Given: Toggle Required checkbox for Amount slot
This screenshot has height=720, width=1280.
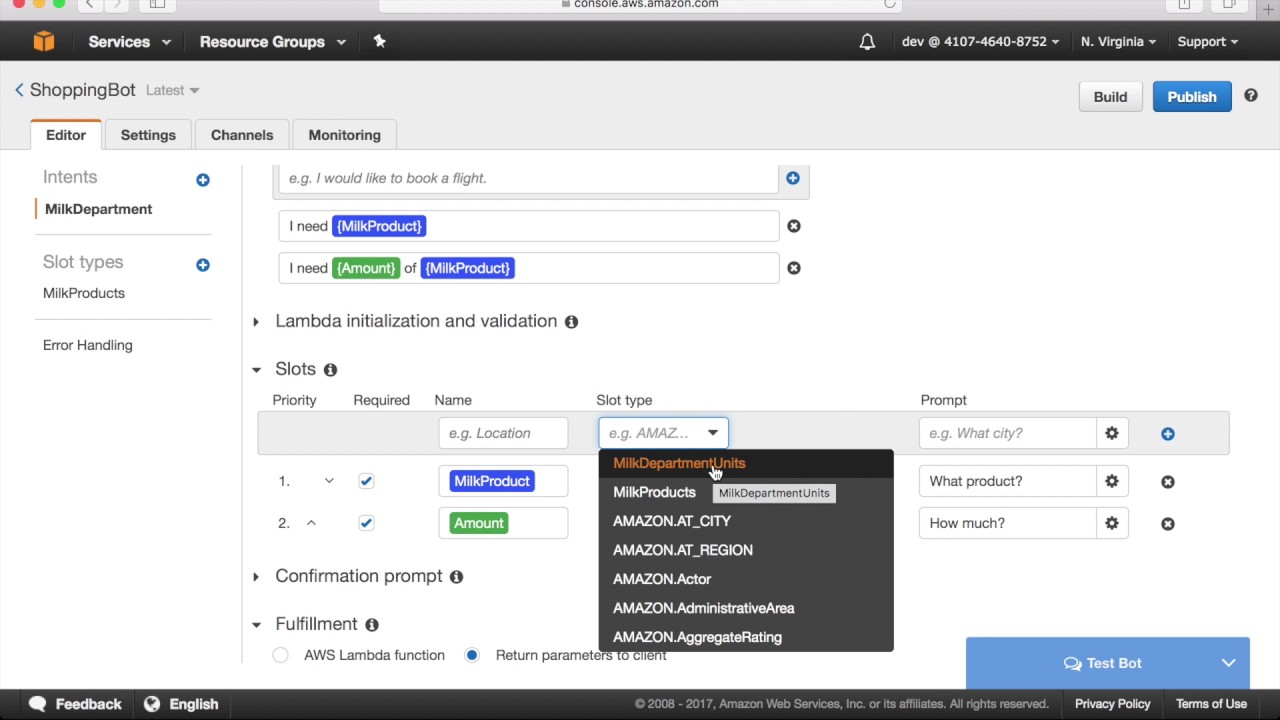Looking at the screenshot, I should pos(366,523).
